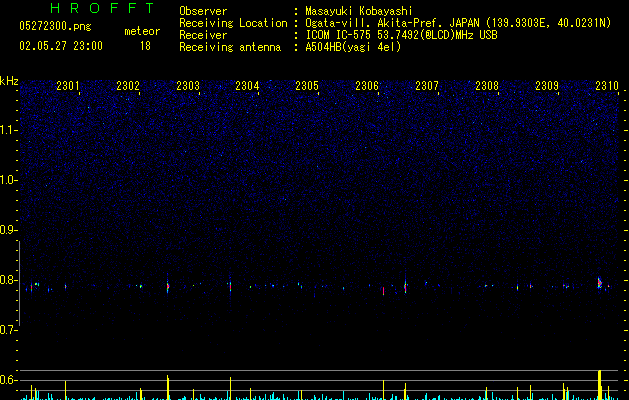Click the 1.0 kHz axis label
Image resolution: width=629 pixels, height=400 pixels.
8,180
